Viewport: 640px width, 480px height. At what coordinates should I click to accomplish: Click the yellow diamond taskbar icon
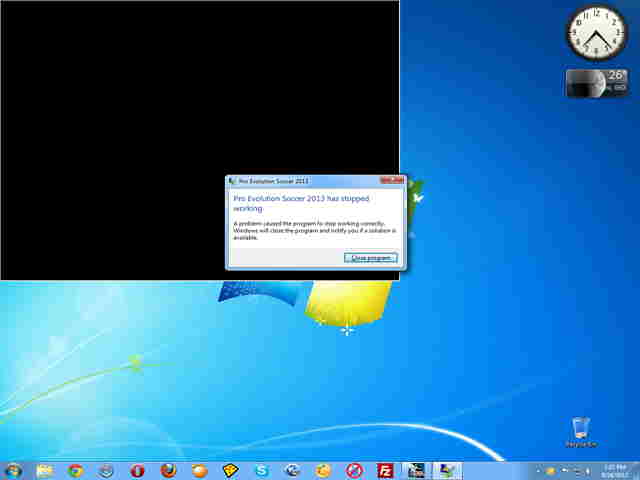coord(230,471)
